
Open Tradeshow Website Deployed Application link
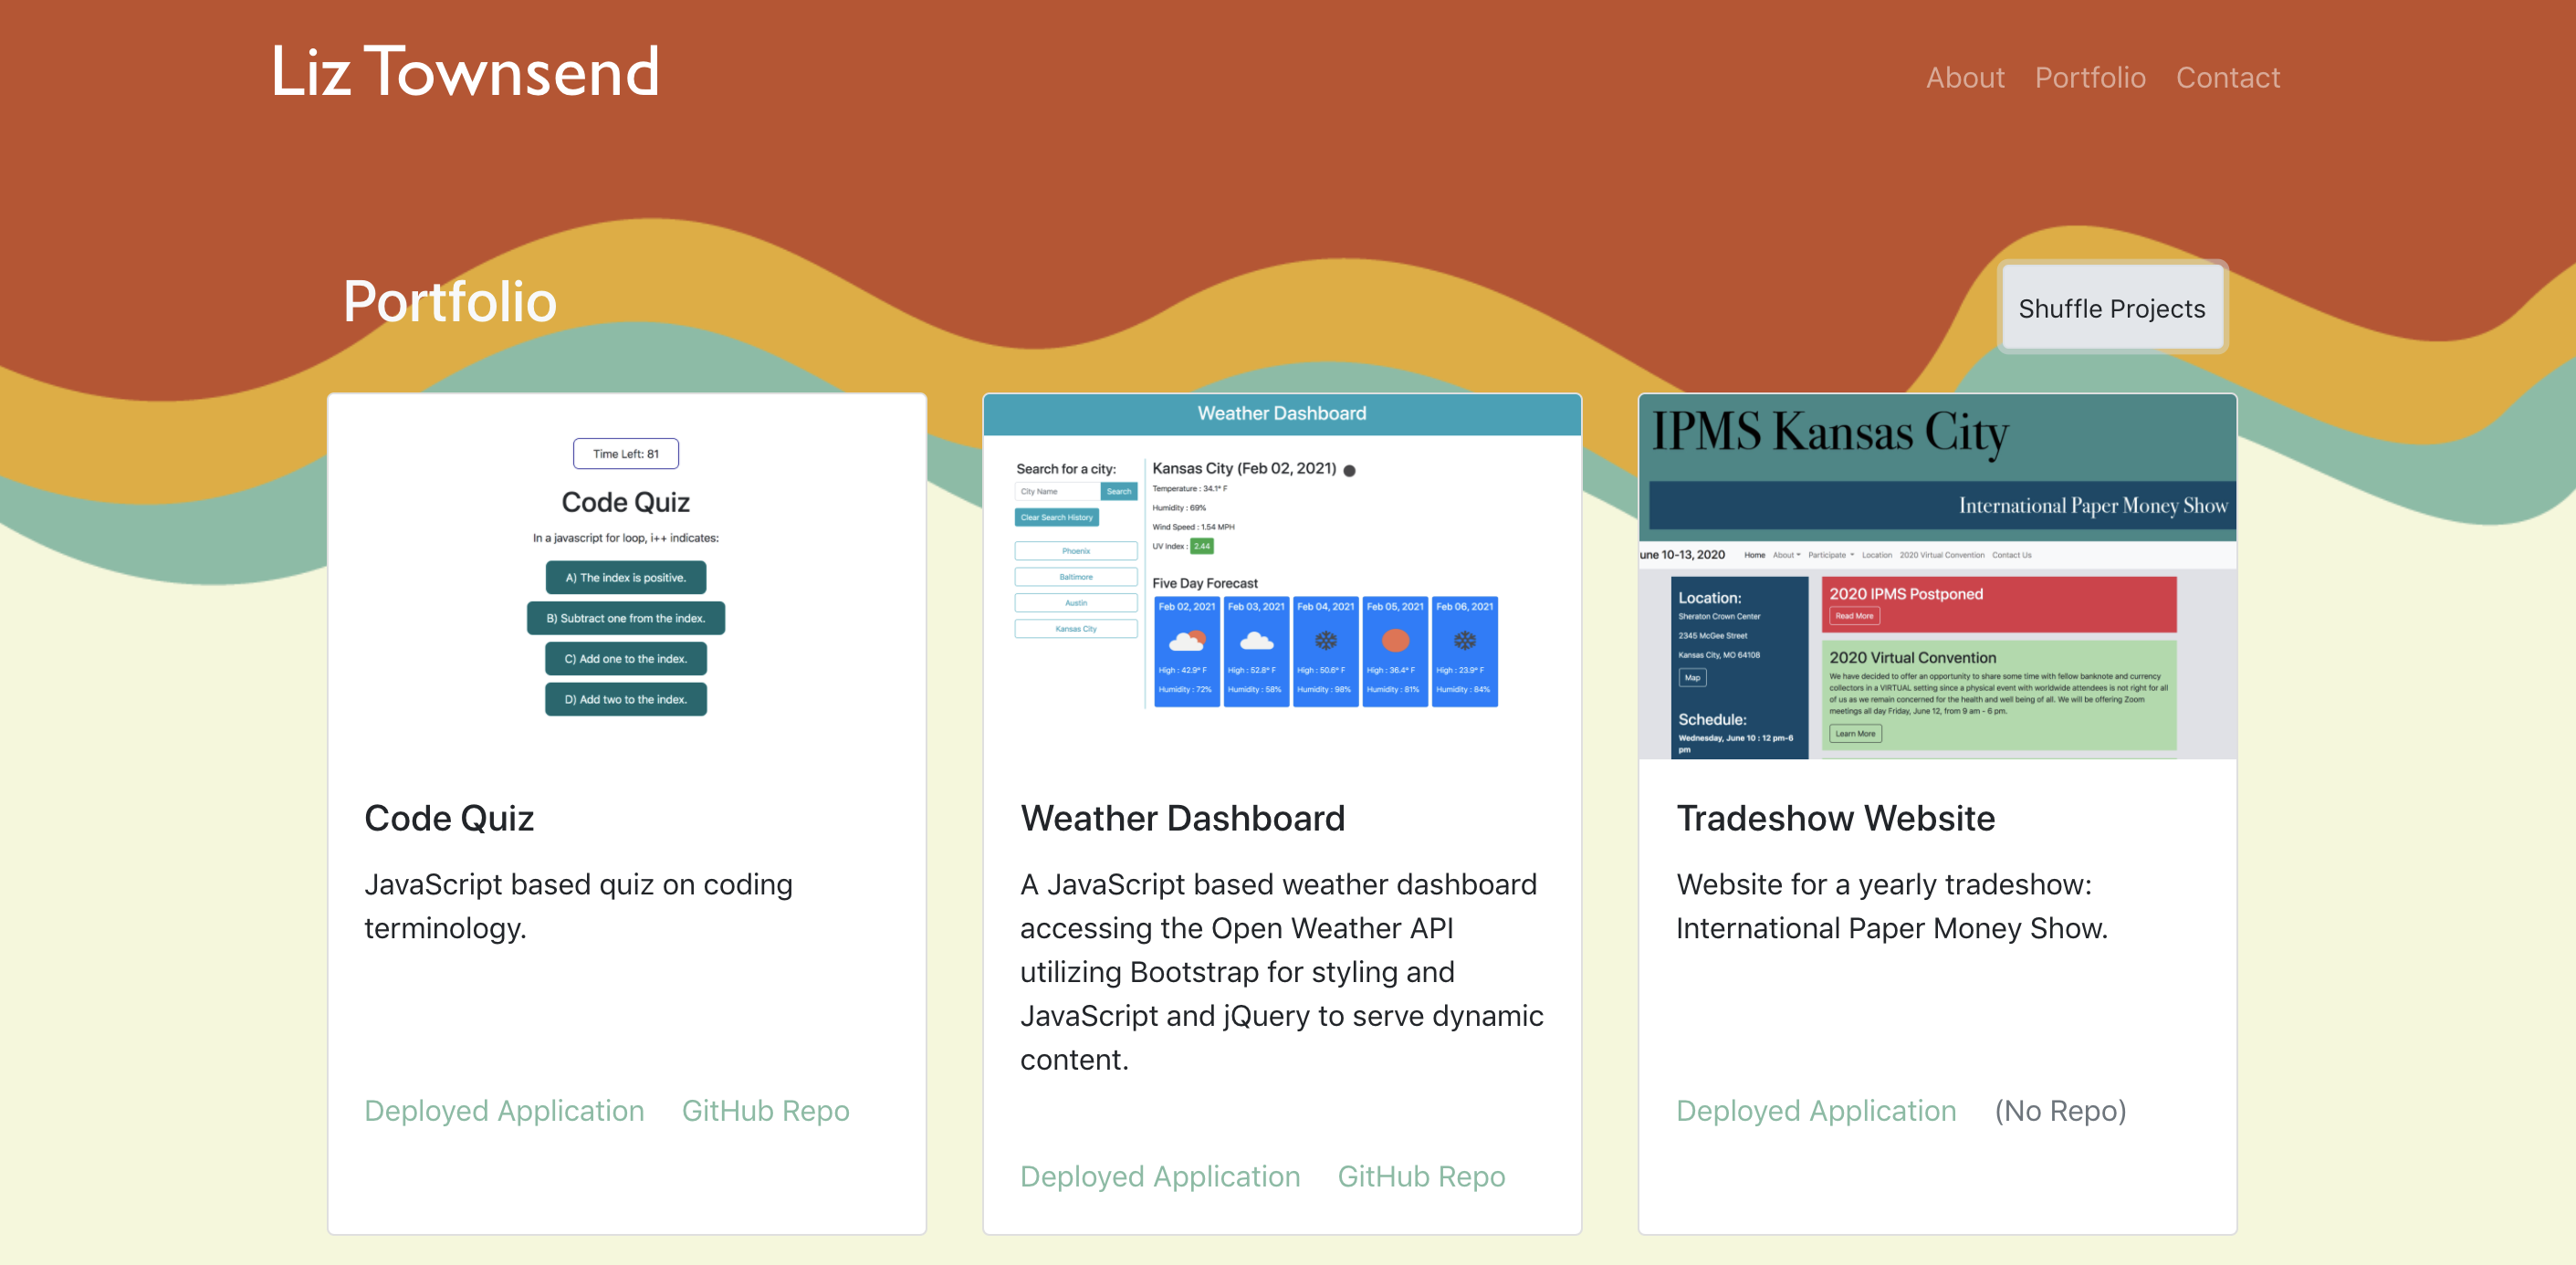1815,1110
